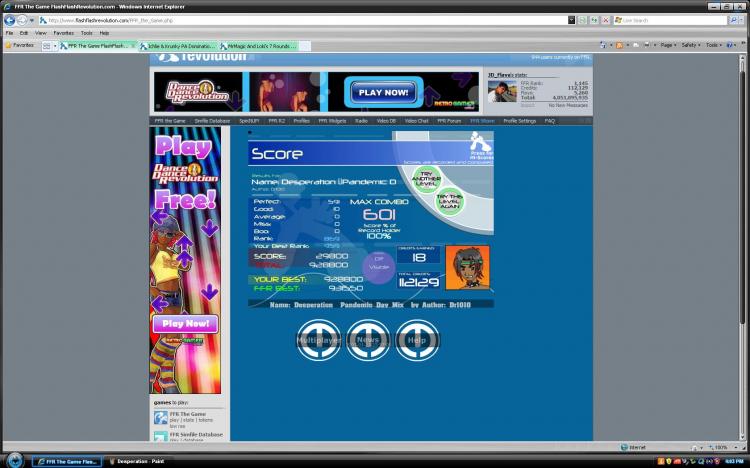
Task: Click the Multiplayer round button
Action: coord(319,340)
